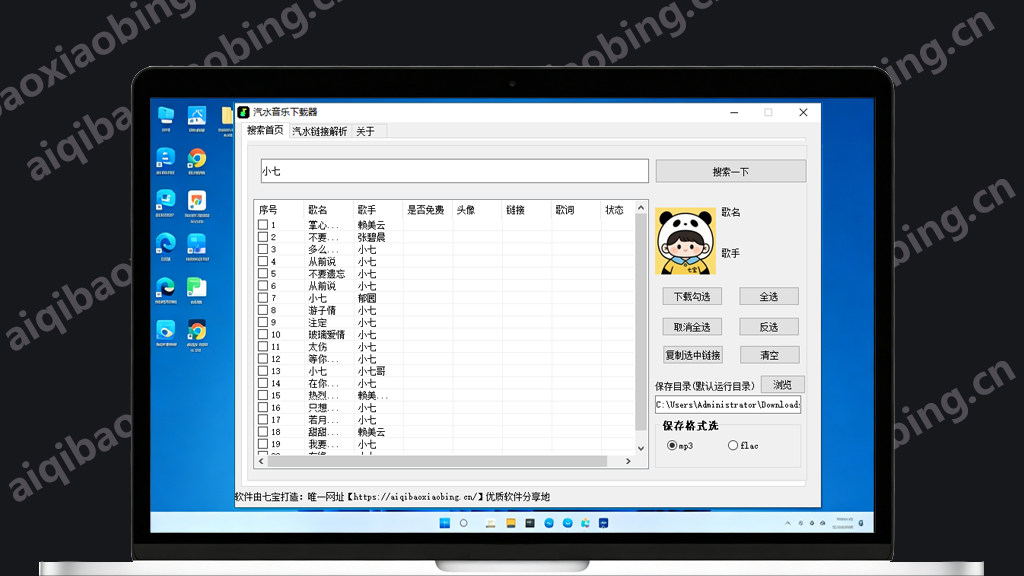Click the save directory path field
Image resolution: width=1024 pixels, height=576 pixels.
pyautogui.click(x=728, y=405)
